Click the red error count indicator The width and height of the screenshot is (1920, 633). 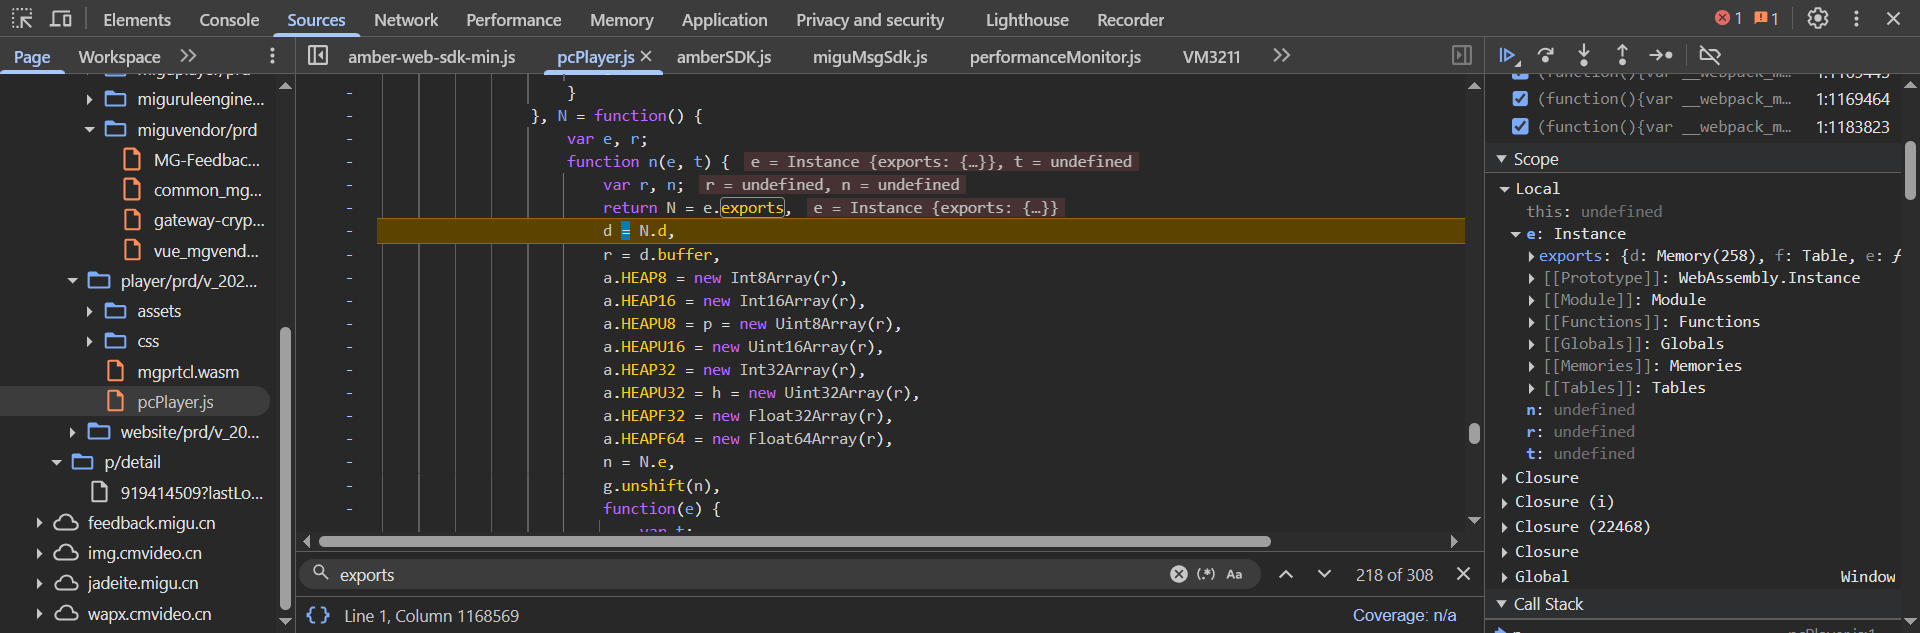(x=1728, y=18)
